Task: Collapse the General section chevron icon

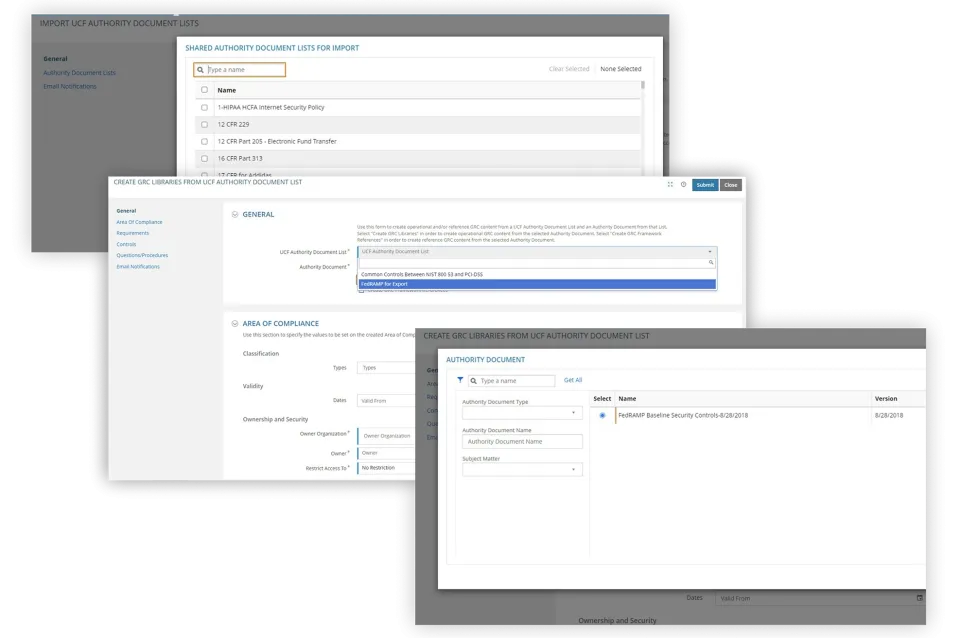Action: click(235, 214)
